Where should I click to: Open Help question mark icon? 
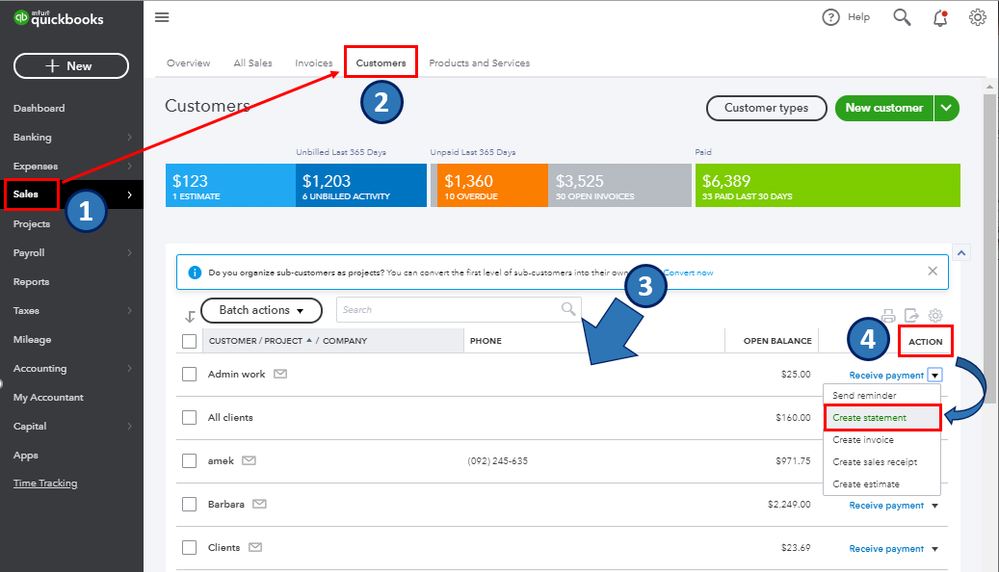830,17
